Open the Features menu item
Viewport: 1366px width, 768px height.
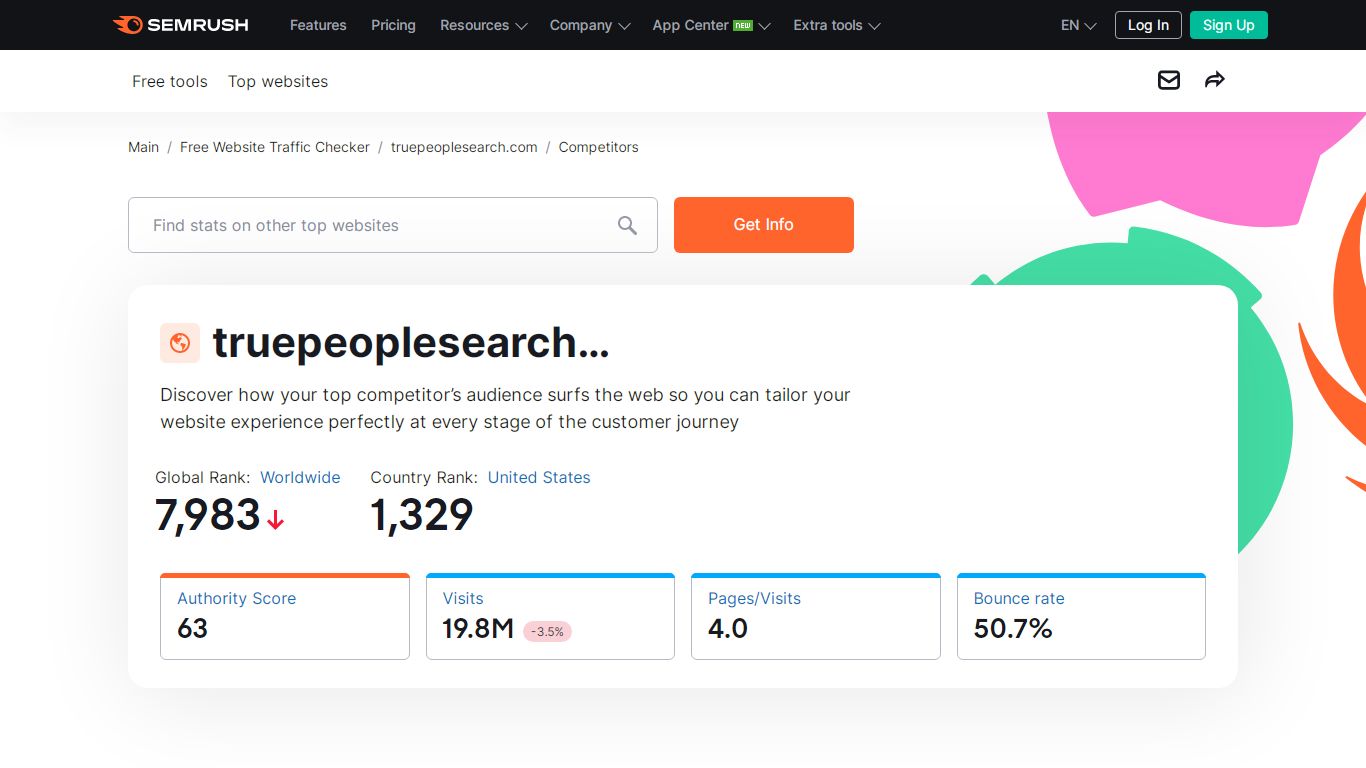coord(318,25)
